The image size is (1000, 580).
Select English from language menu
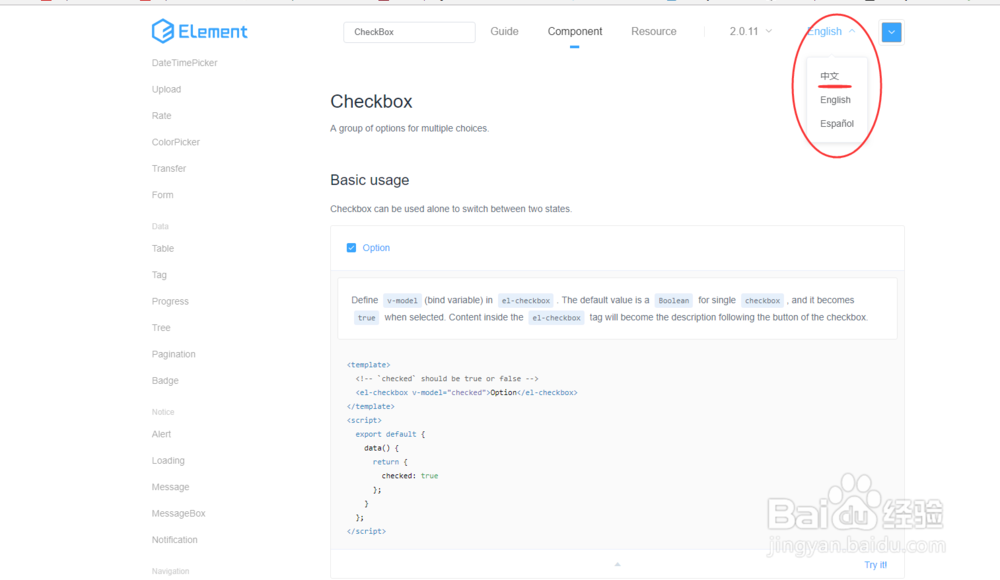tap(835, 100)
